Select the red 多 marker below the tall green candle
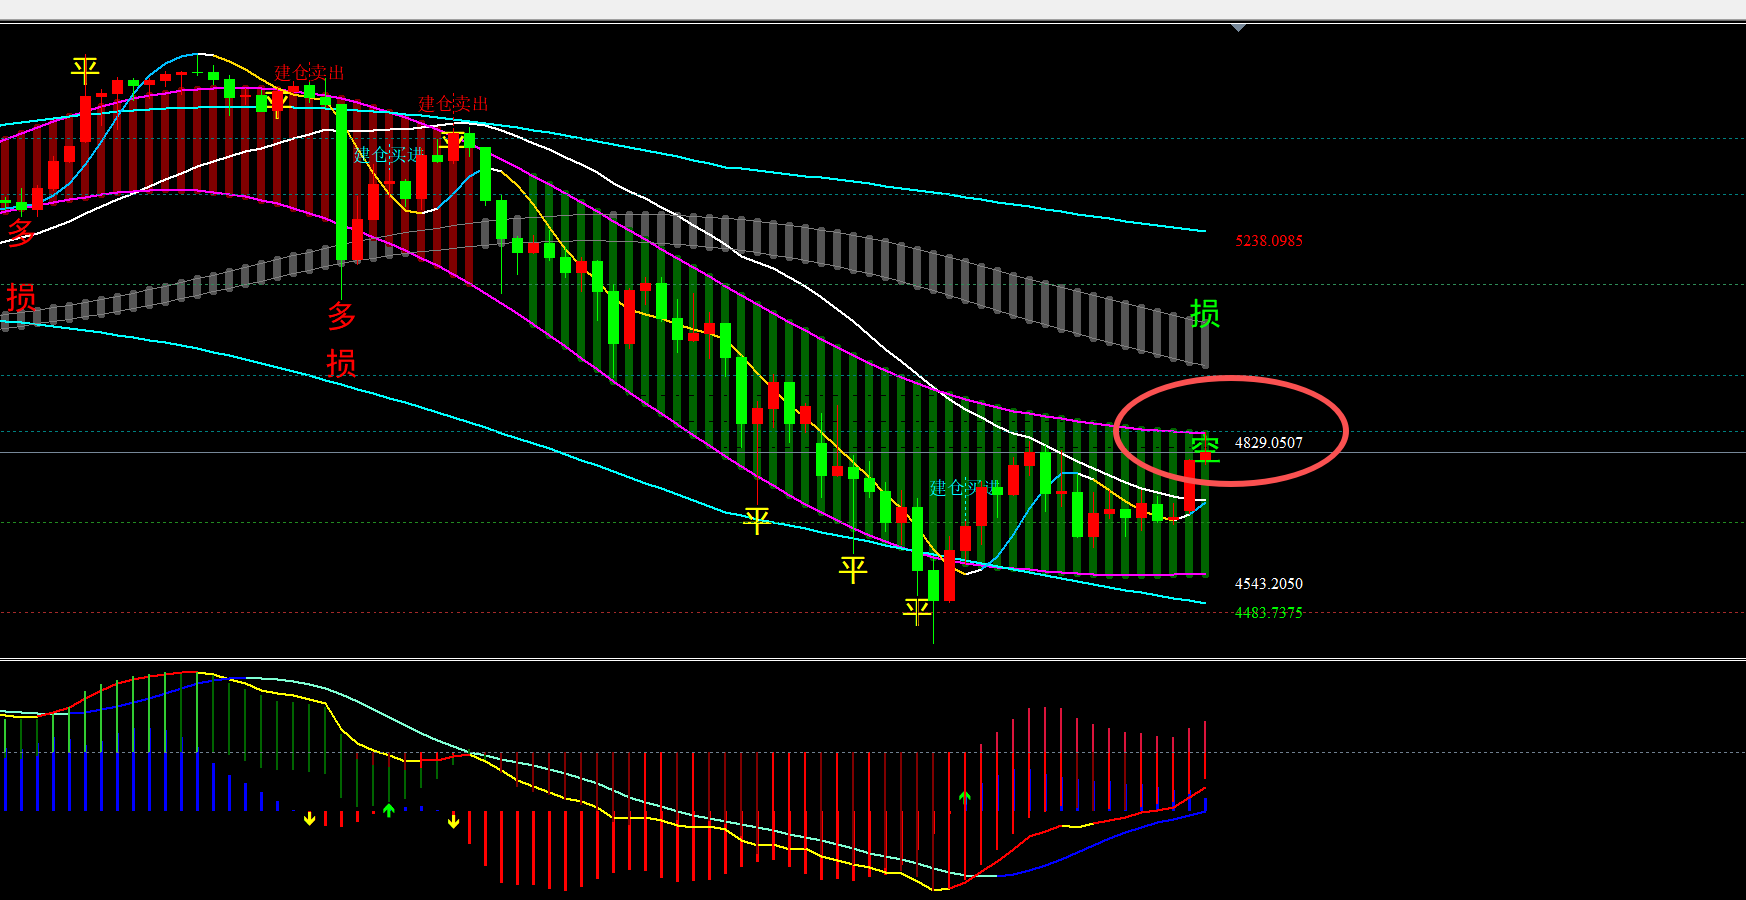 tap(342, 316)
